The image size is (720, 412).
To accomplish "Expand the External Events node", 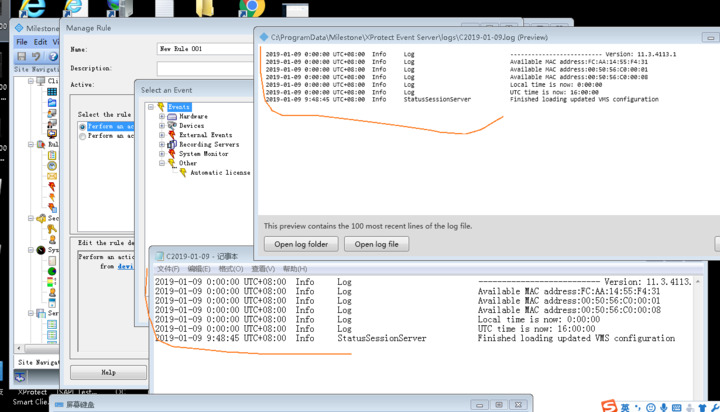I will [162, 135].
